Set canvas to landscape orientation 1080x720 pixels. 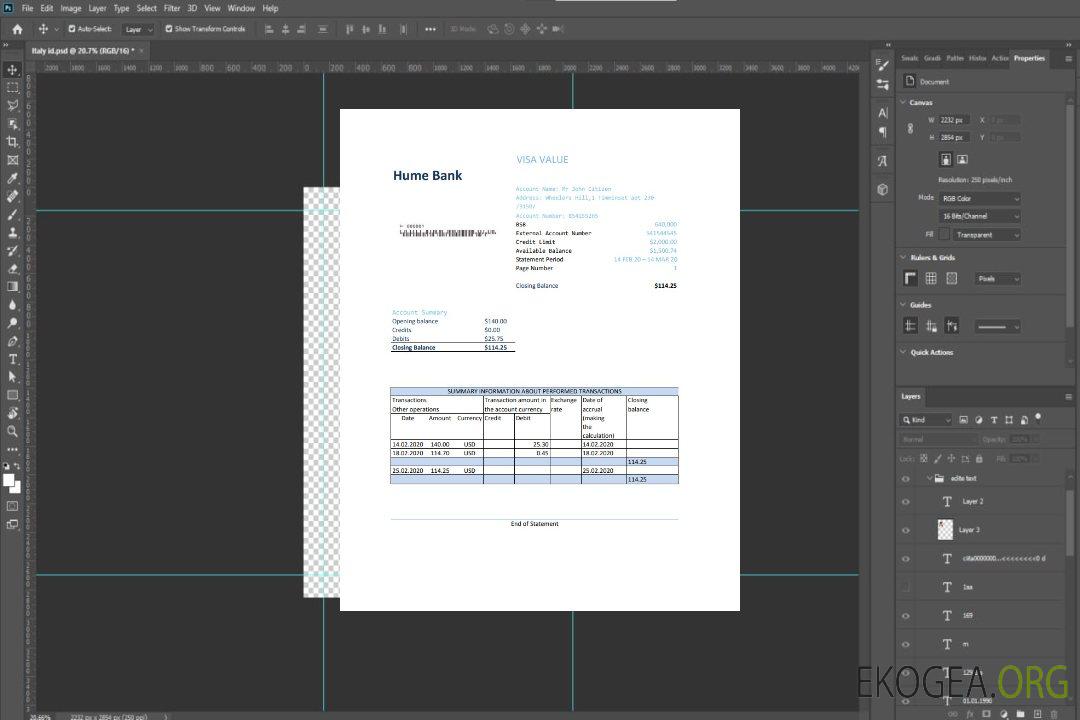coord(963,160)
